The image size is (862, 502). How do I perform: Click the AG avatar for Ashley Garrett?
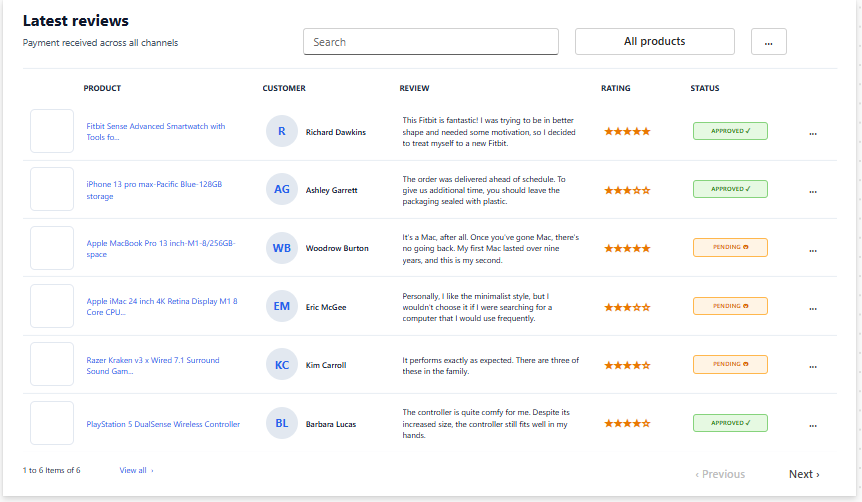(x=281, y=189)
